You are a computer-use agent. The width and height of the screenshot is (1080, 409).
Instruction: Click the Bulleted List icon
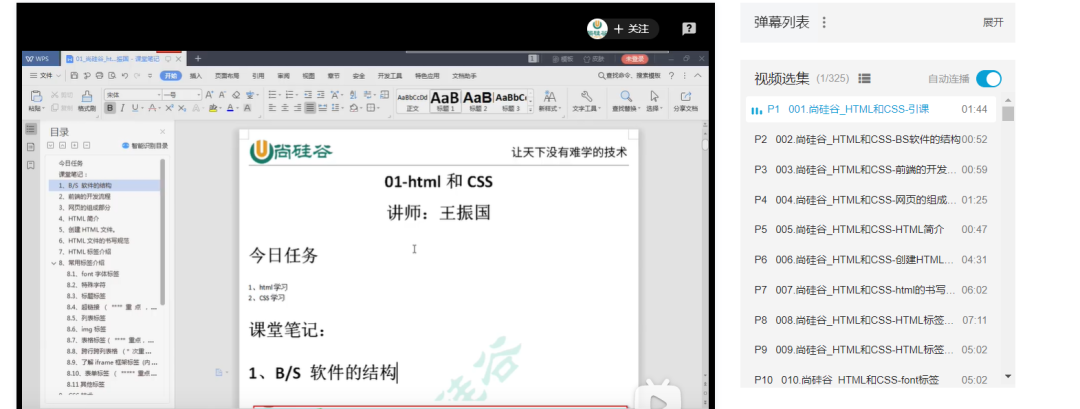[272, 95]
